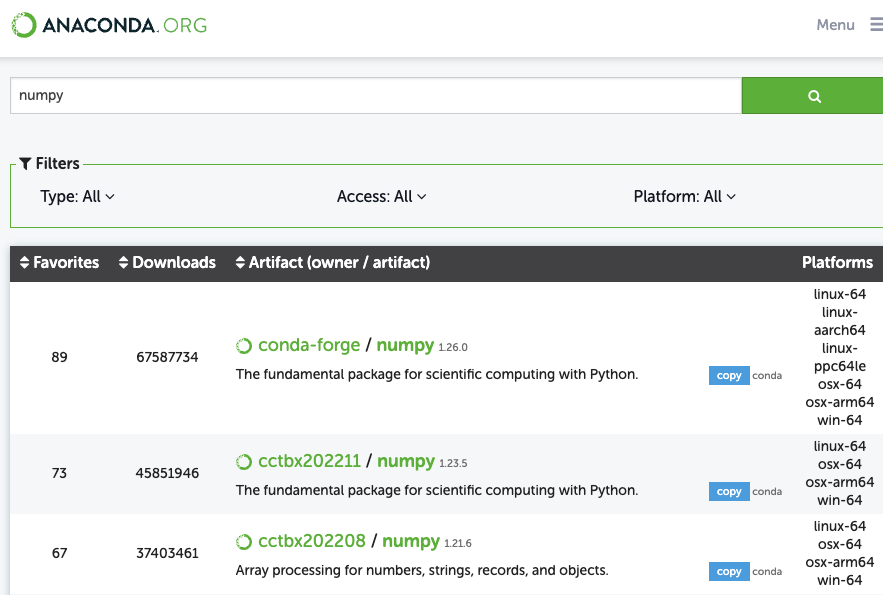
Task: Click favorites count 89
Action: pyautogui.click(x=59, y=357)
